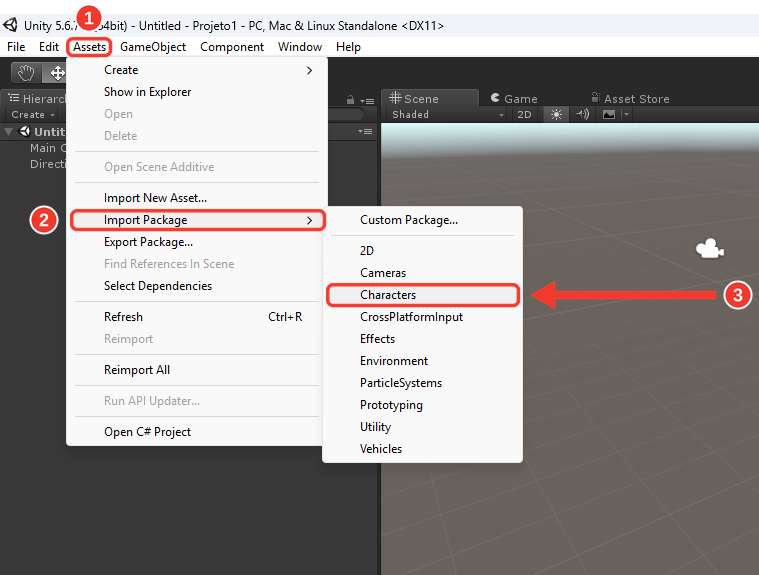This screenshot has height=575, width=759.
Task: Import the Prototyping package
Action: coord(423,405)
